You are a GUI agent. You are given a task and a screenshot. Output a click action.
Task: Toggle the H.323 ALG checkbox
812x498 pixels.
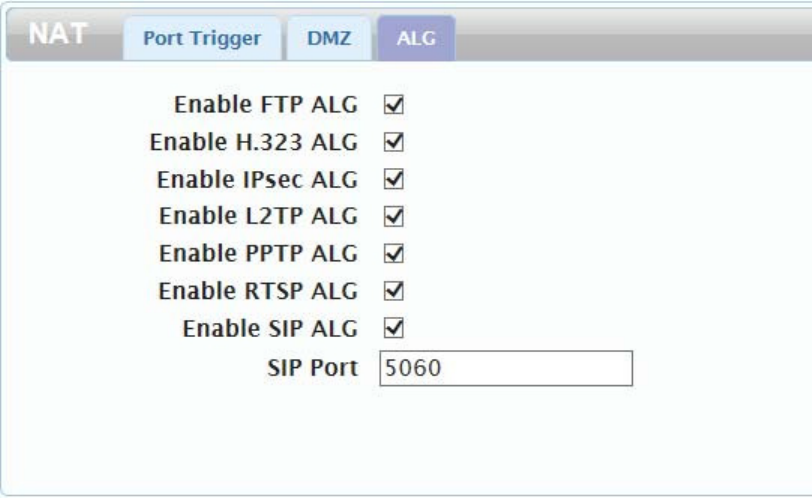(x=394, y=142)
